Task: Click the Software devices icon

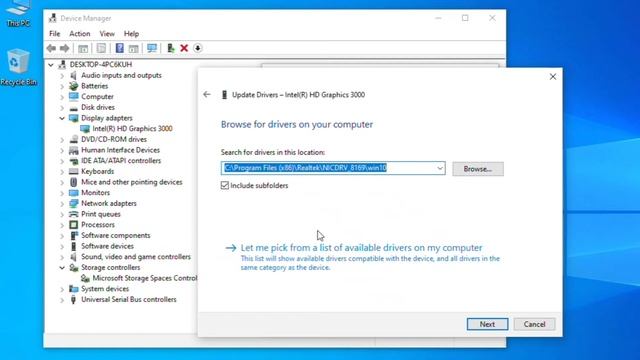Action: click(x=73, y=246)
